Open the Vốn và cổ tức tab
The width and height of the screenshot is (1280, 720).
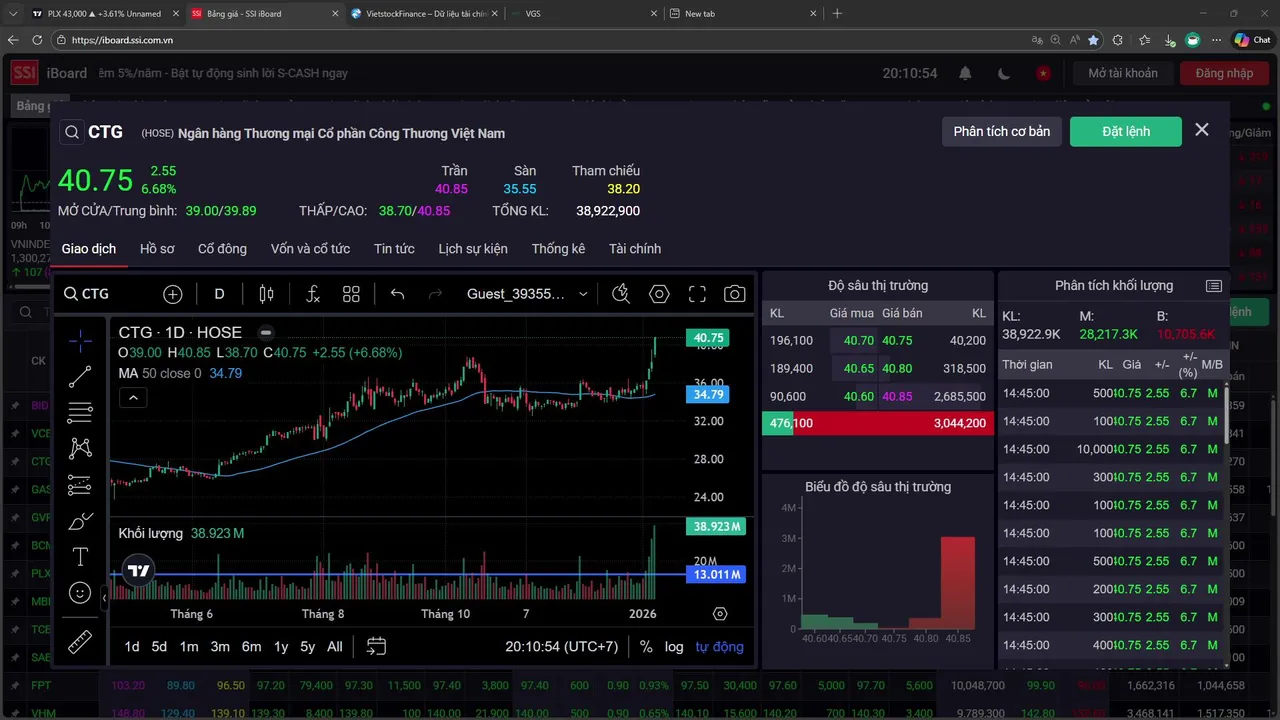310,249
